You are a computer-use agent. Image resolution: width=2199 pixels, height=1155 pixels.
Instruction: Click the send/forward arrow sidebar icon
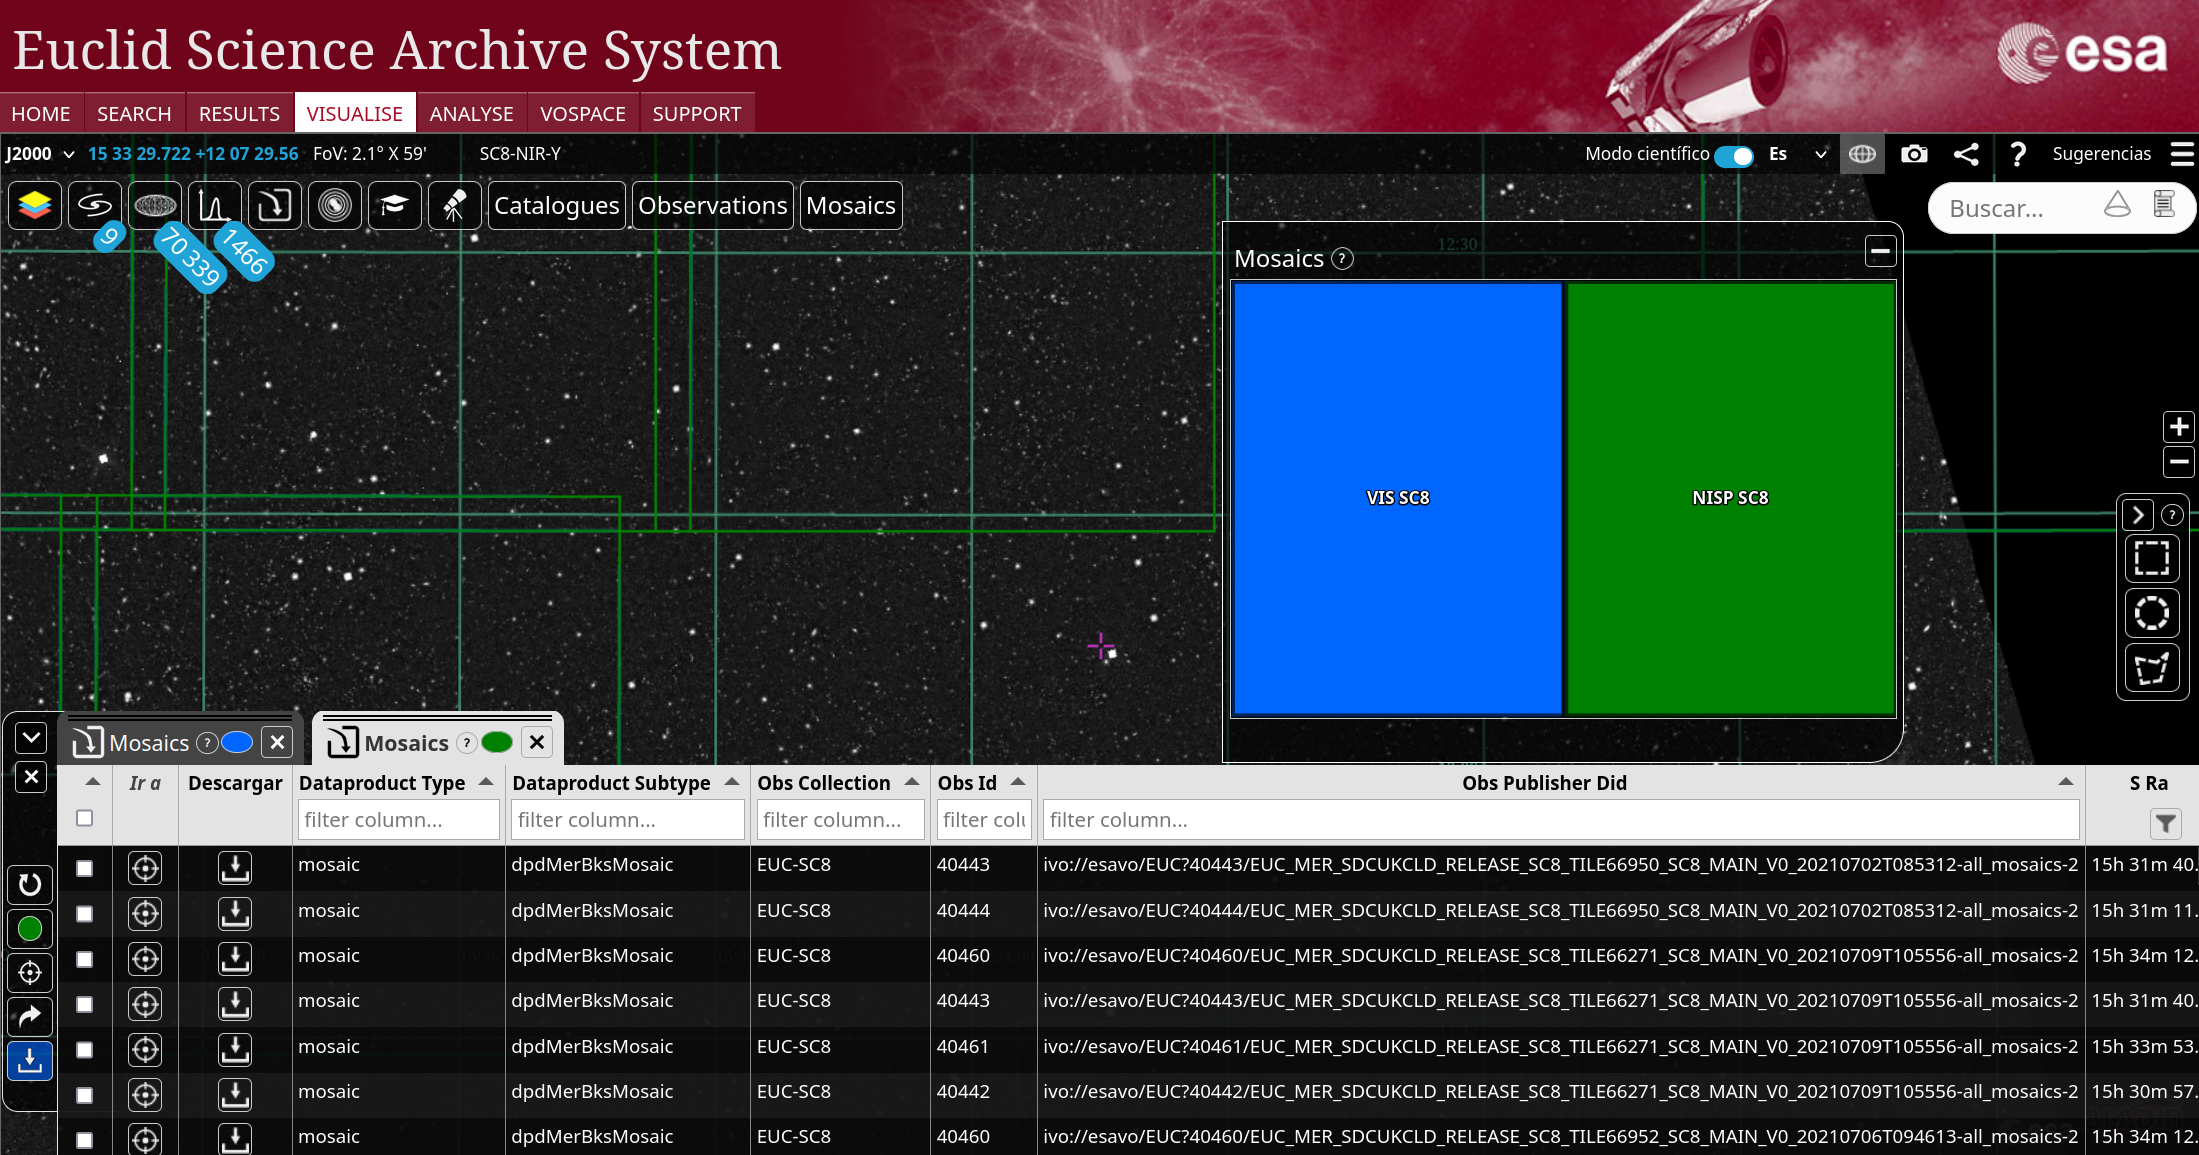click(x=30, y=1016)
